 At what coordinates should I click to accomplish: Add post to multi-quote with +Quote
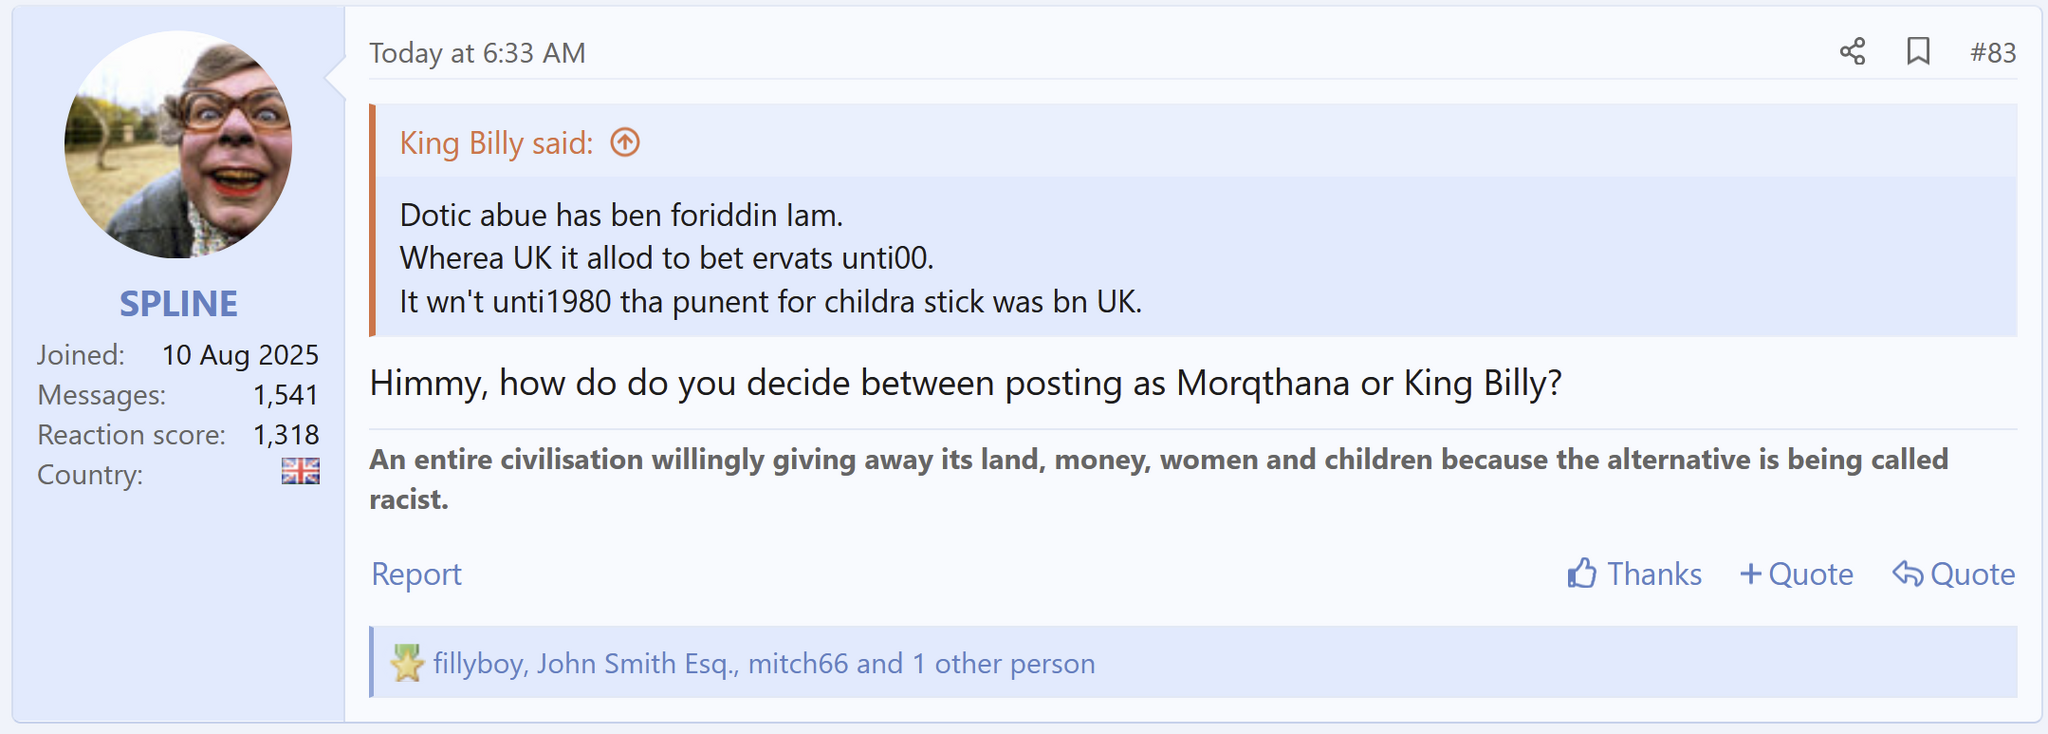coord(1796,574)
